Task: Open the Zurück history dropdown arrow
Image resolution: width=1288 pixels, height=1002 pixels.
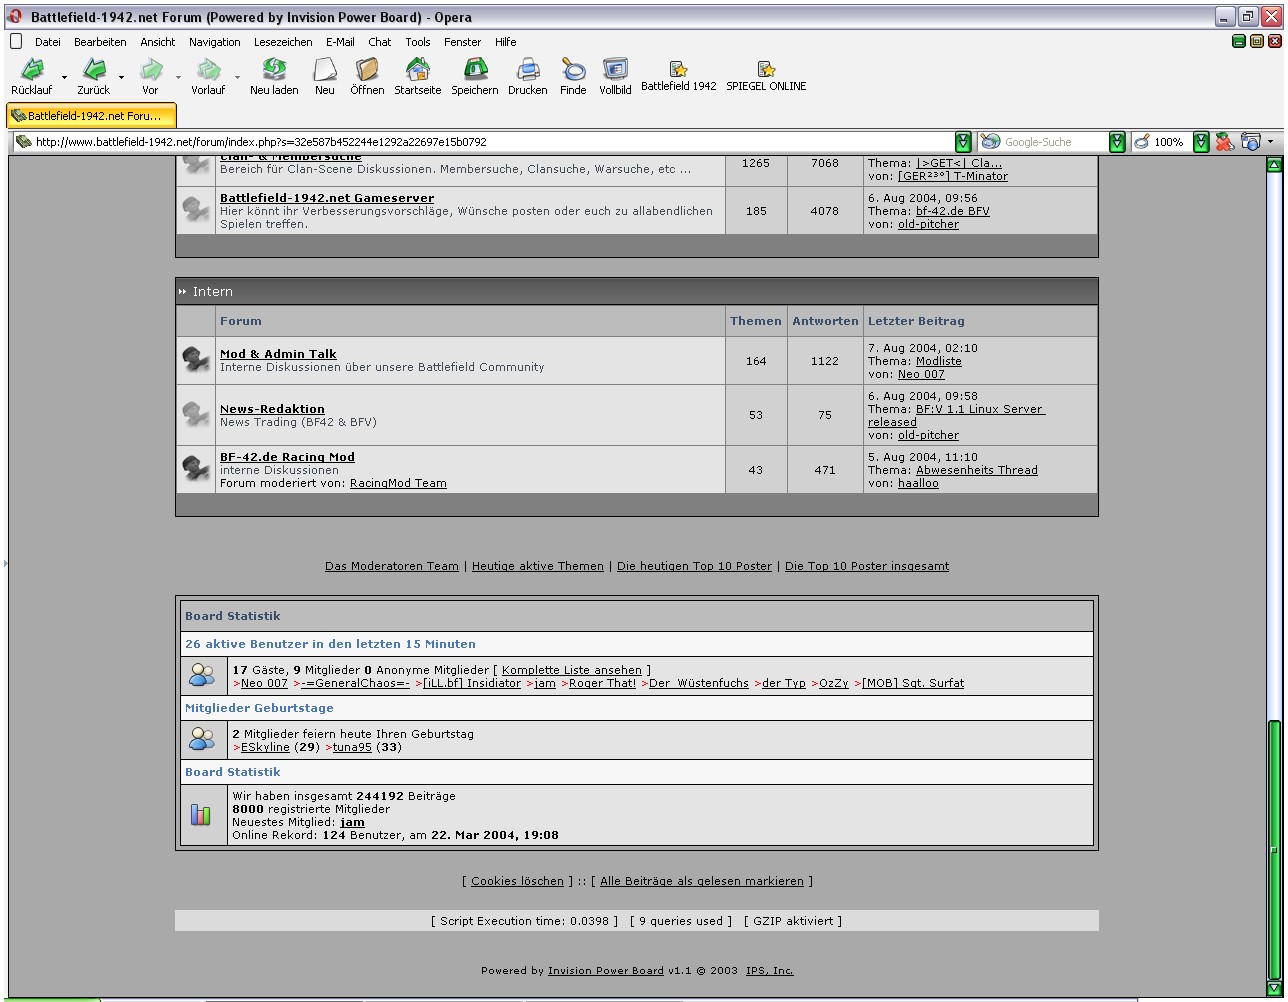Action: (122, 77)
